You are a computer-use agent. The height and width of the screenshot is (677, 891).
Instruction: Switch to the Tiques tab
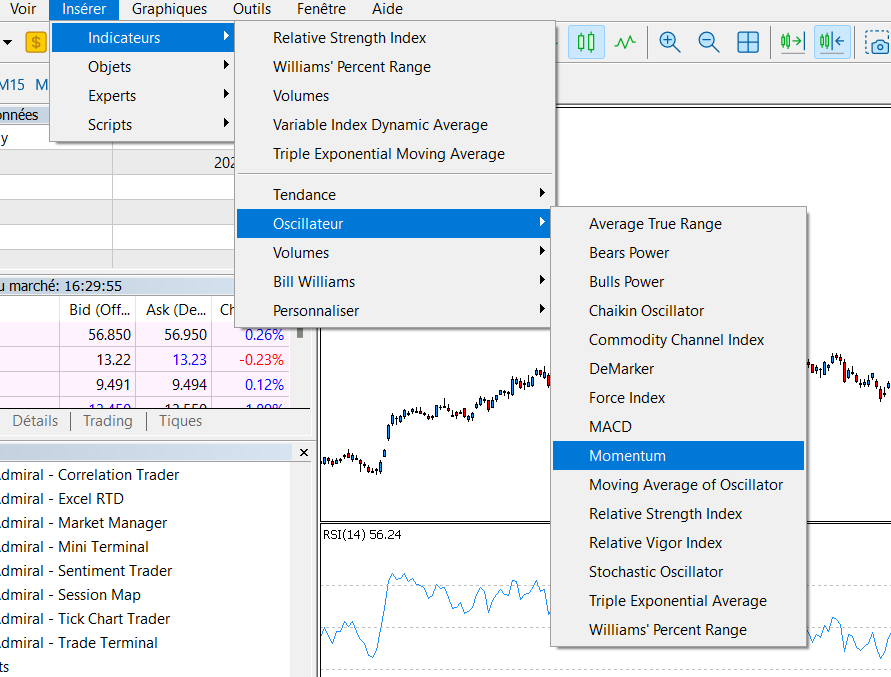point(180,421)
